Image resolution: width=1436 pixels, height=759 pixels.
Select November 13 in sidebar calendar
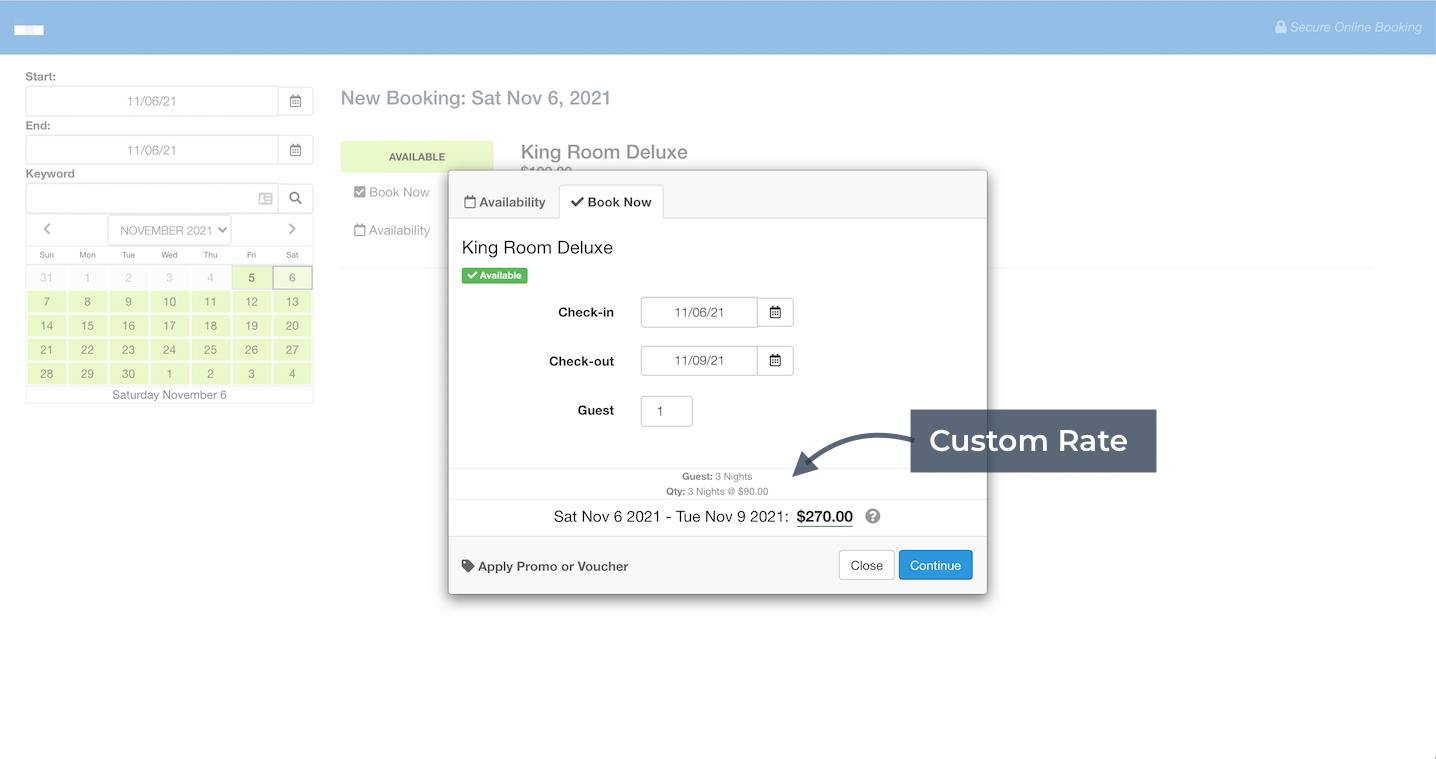pyautogui.click(x=292, y=302)
